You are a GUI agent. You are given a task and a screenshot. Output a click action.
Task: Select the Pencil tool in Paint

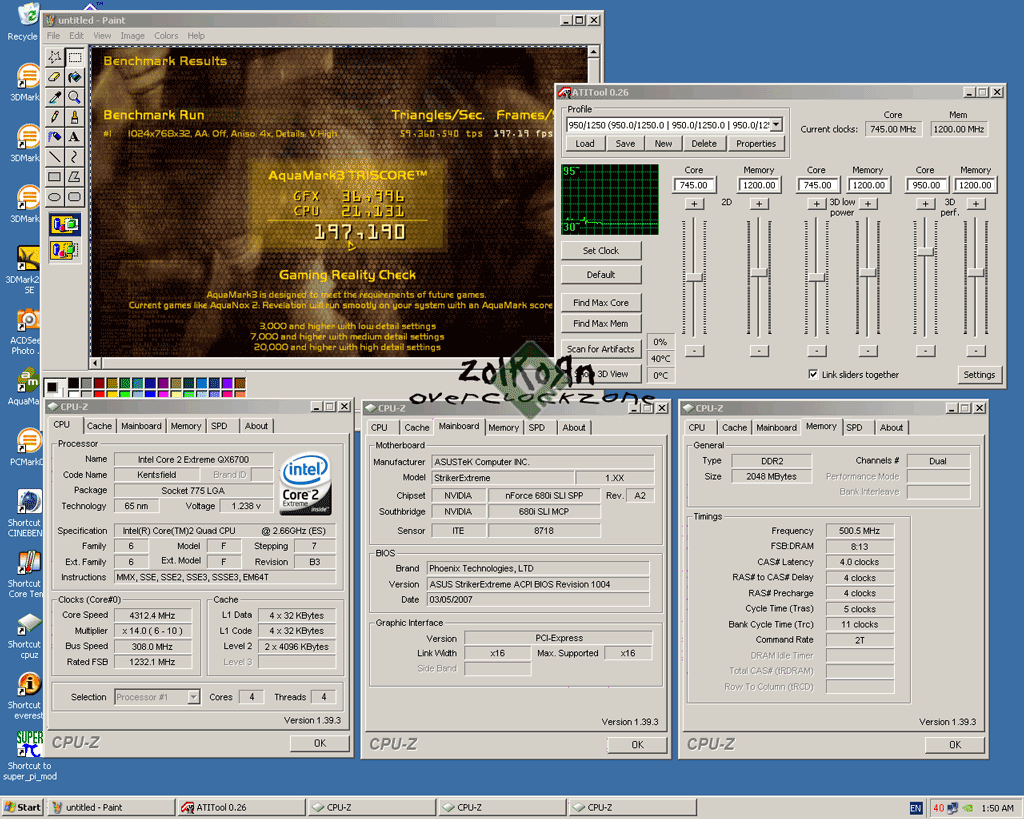point(55,117)
